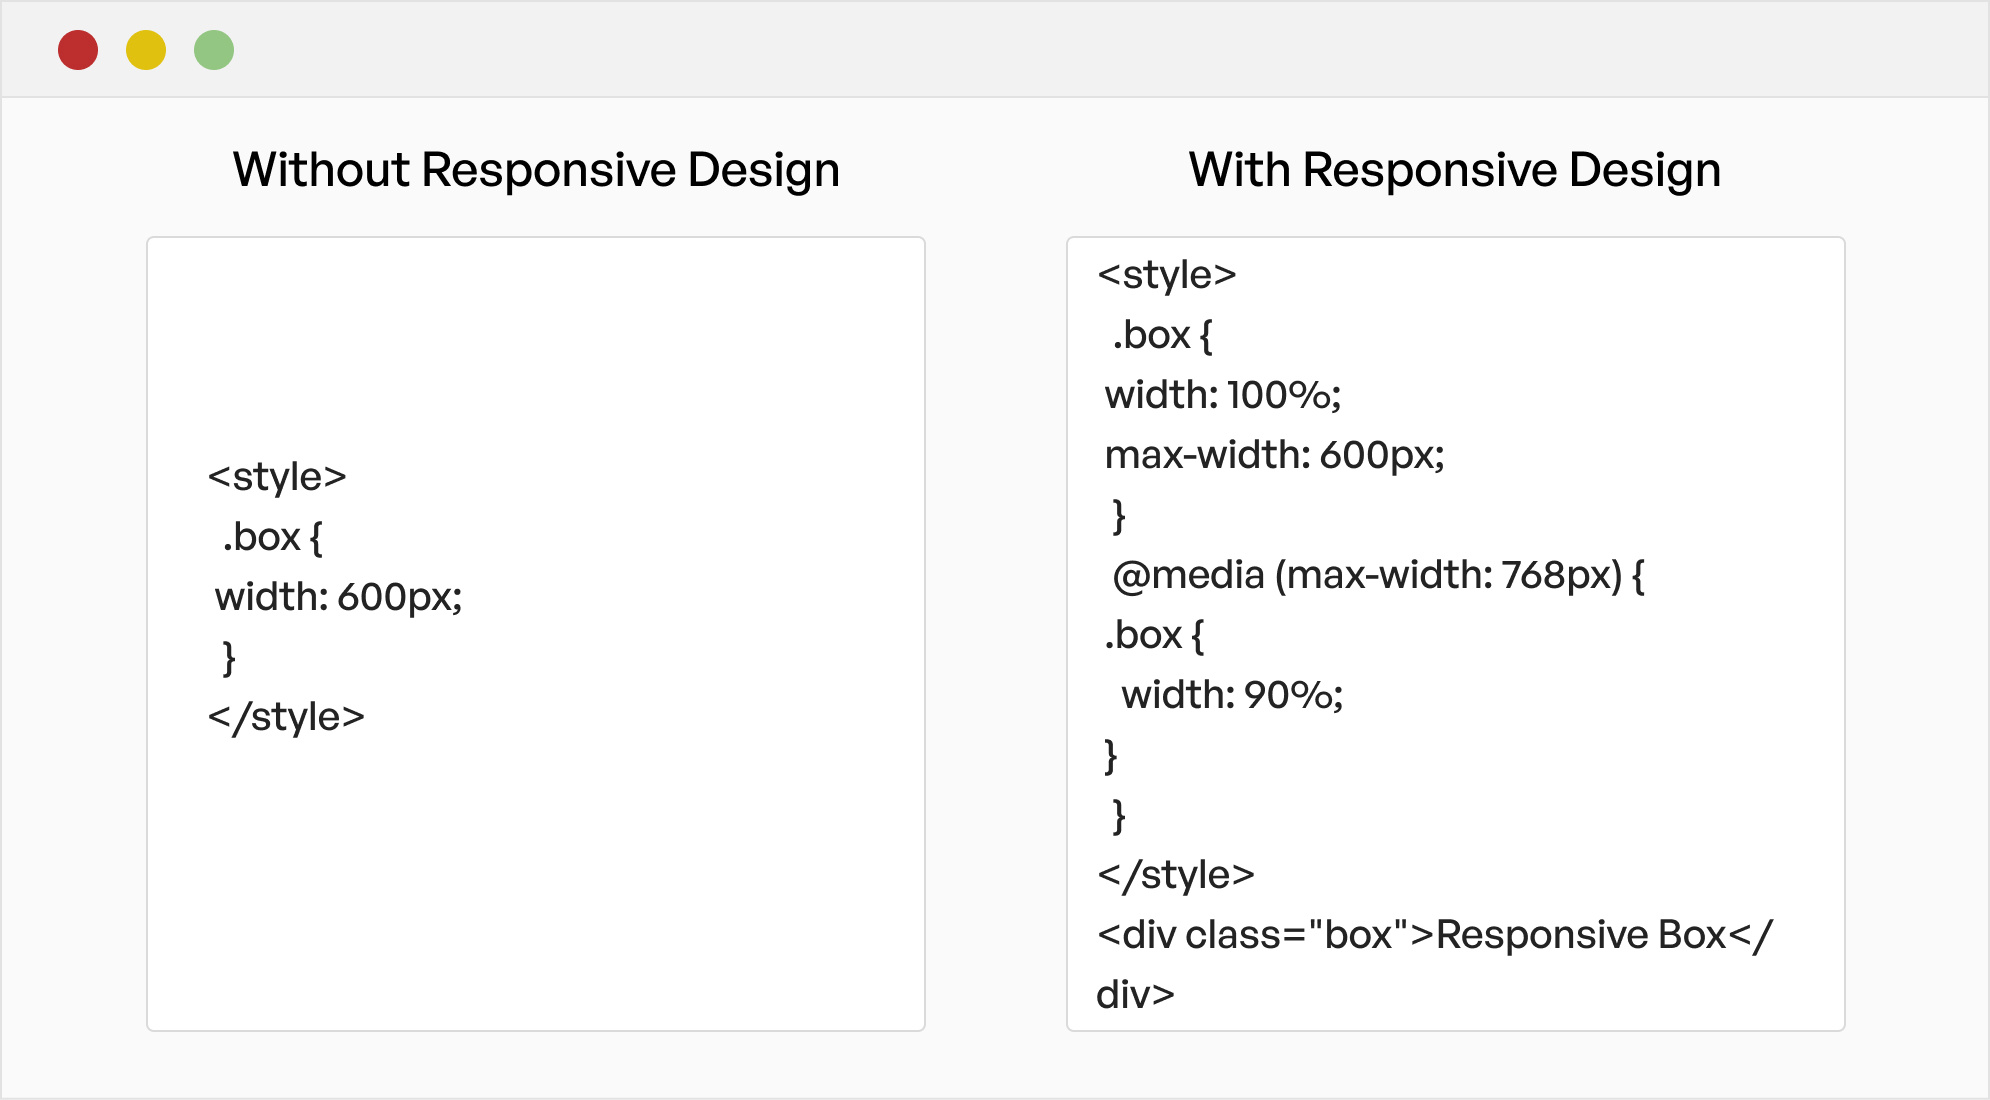Click the red window dot

(78, 50)
